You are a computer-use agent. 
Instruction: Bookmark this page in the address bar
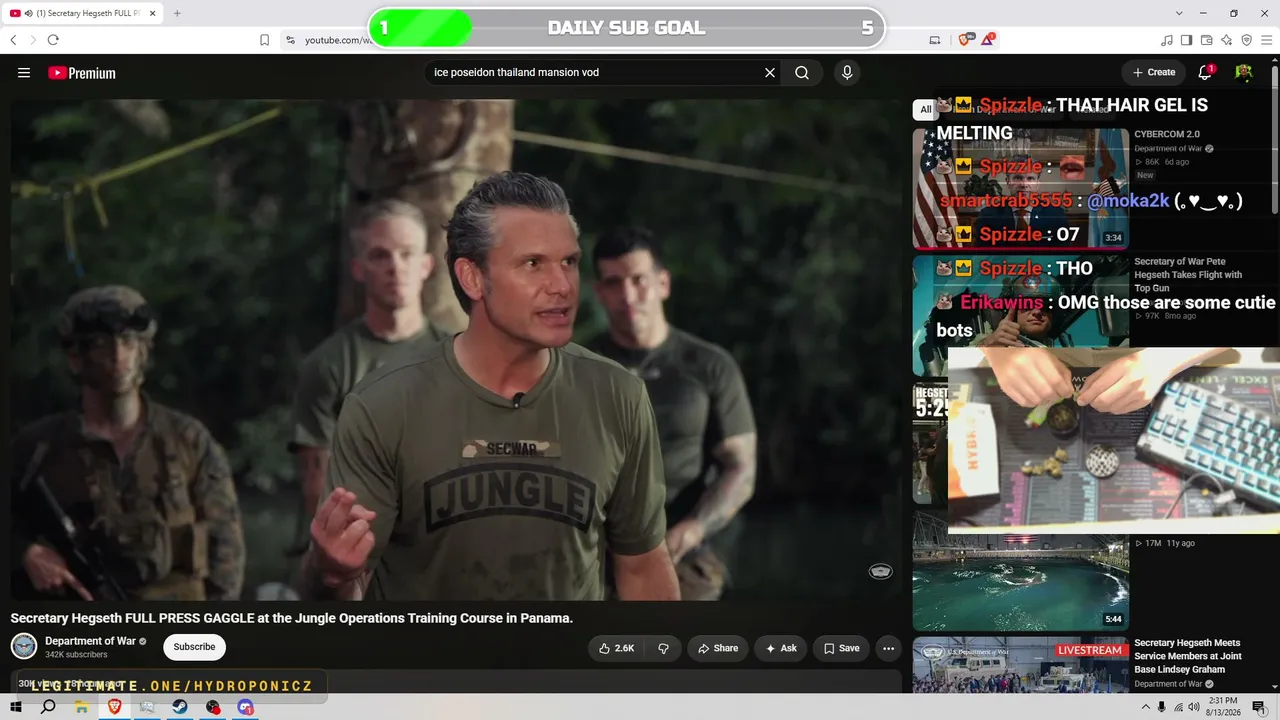264,40
